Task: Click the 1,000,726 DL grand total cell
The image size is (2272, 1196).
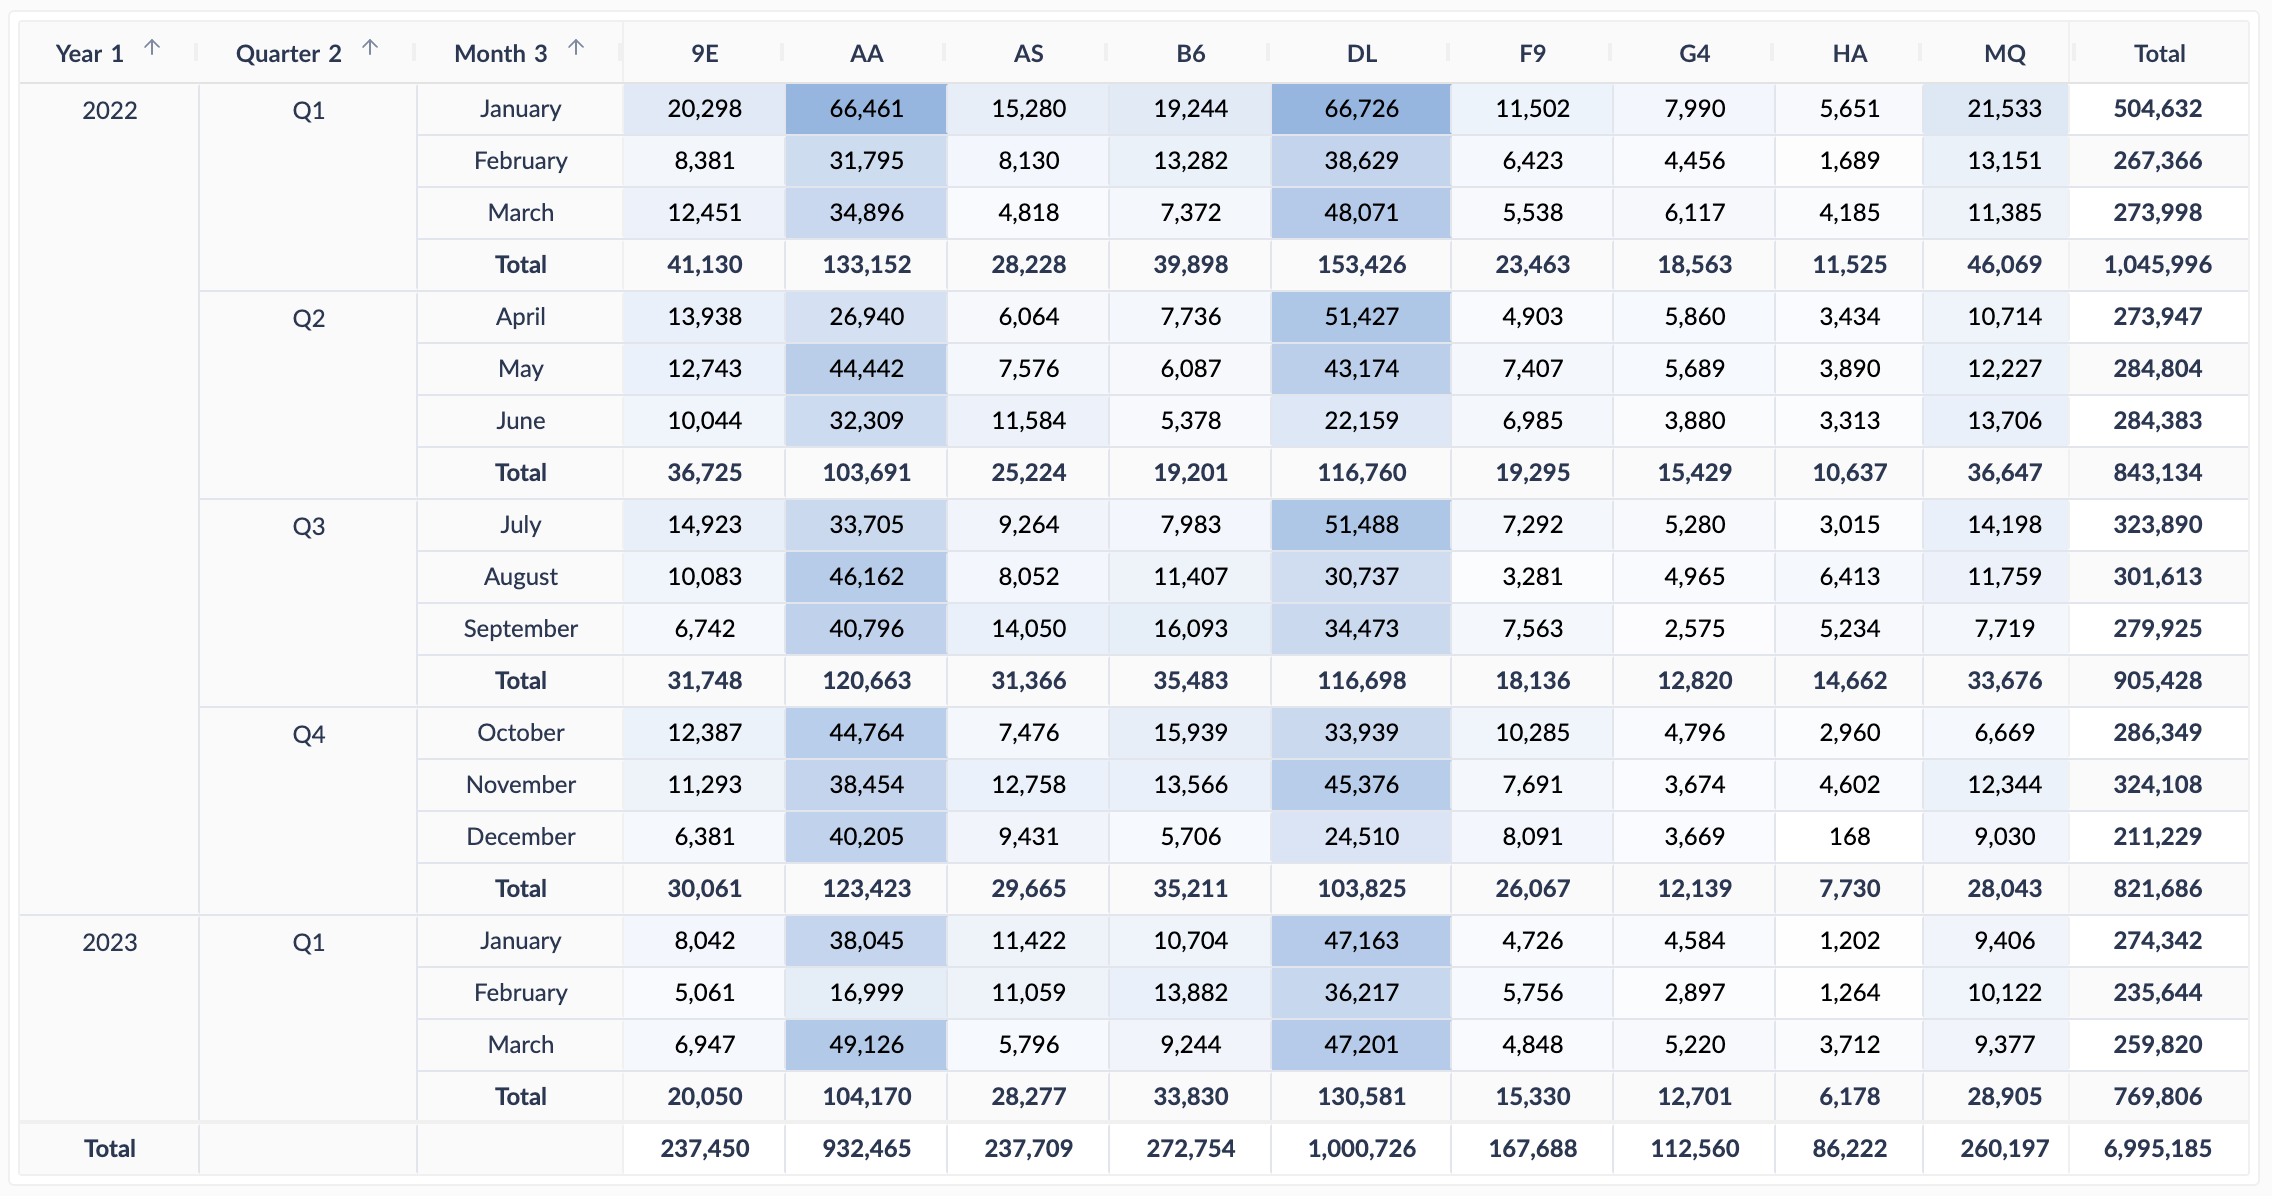Action: pyautogui.click(x=1361, y=1149)
